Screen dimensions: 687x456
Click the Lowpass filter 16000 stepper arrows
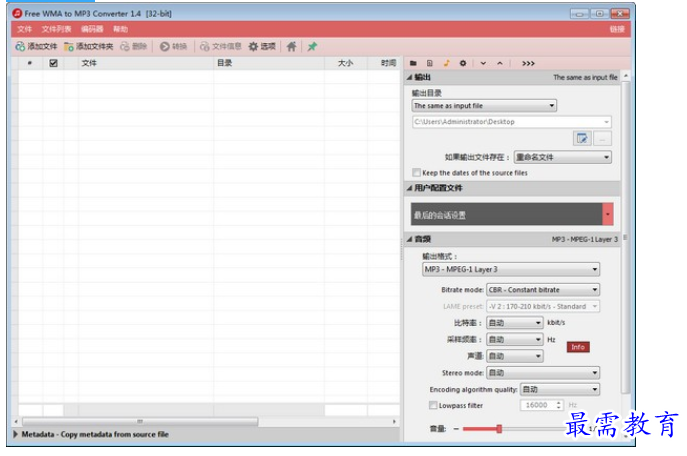559,405
